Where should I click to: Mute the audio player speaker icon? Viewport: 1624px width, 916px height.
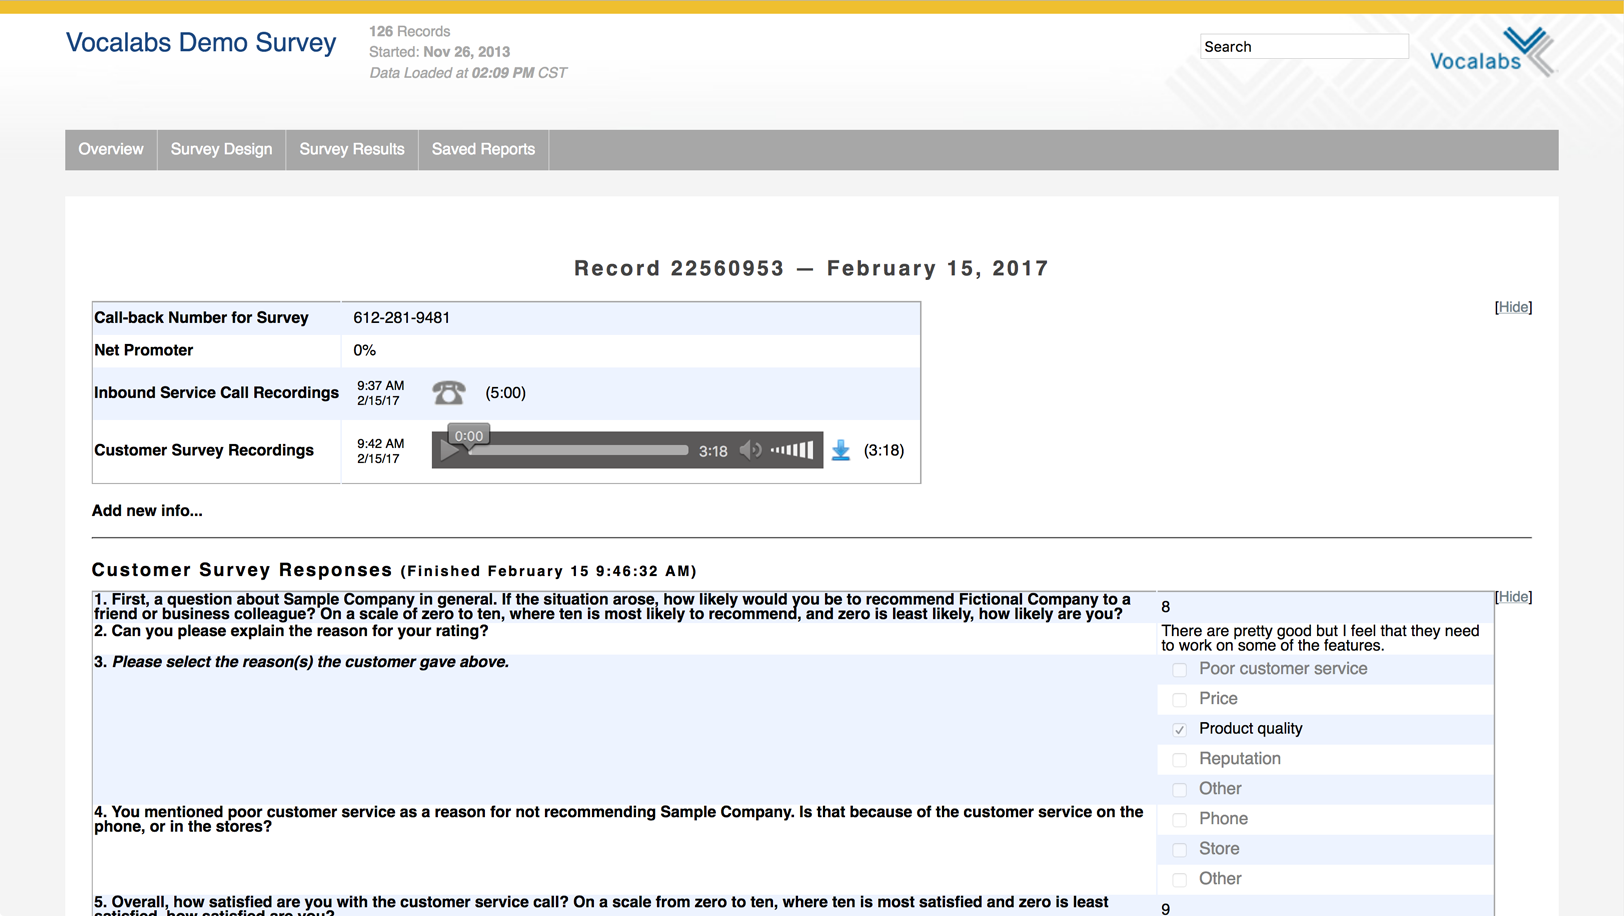[749, 451]
